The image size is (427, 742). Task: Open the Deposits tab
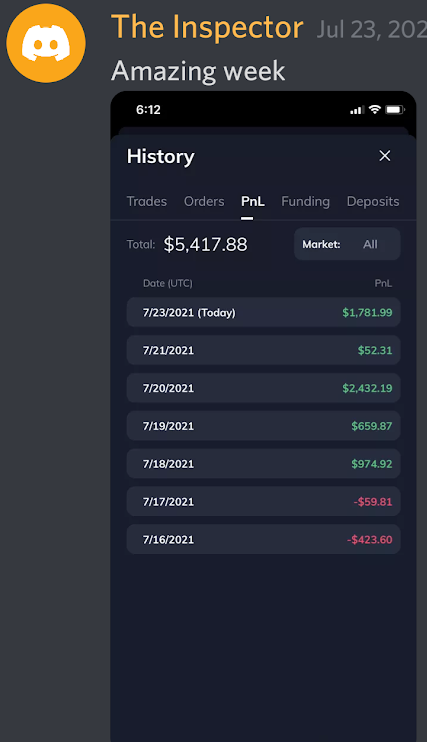pyautogui.click(x=373, y=202)
